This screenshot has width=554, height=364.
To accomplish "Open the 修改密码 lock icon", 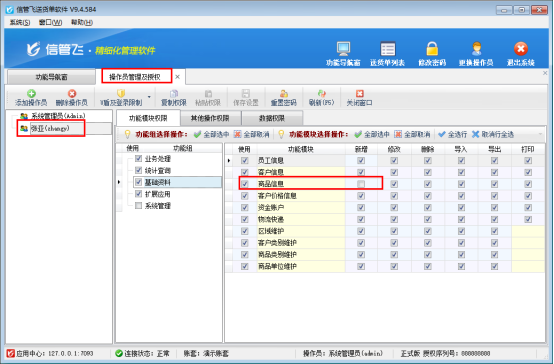I will (432, 49).
